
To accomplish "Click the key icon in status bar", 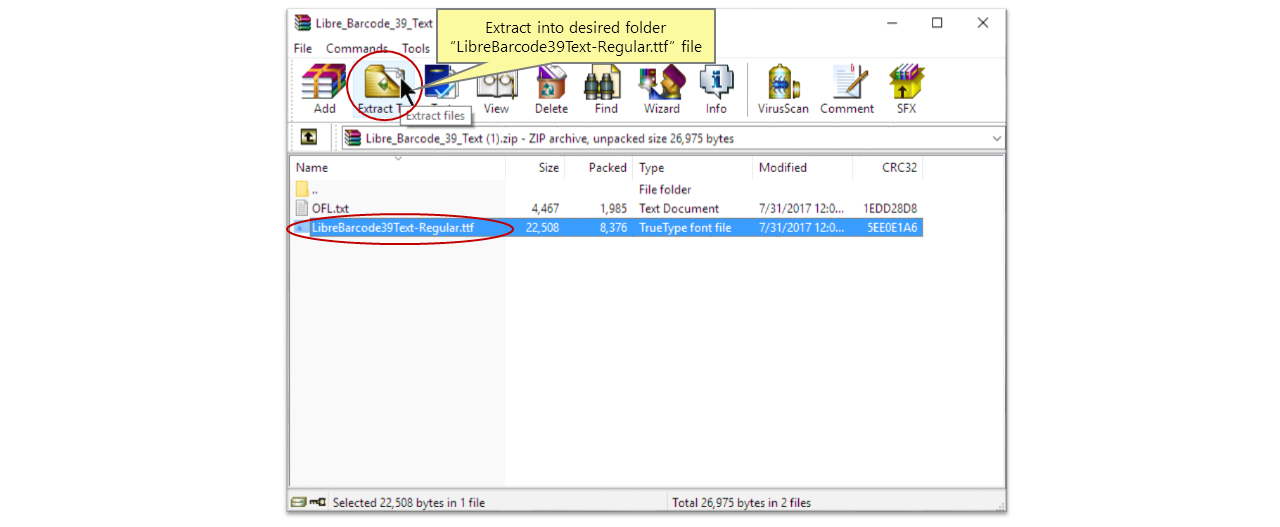I will tap(316, 502).
